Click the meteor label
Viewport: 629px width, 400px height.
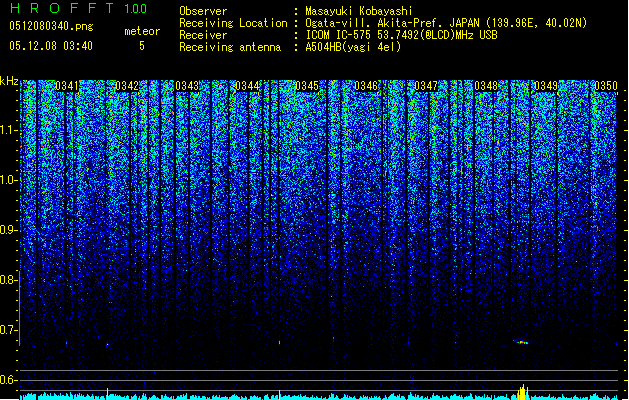(142, 31)
